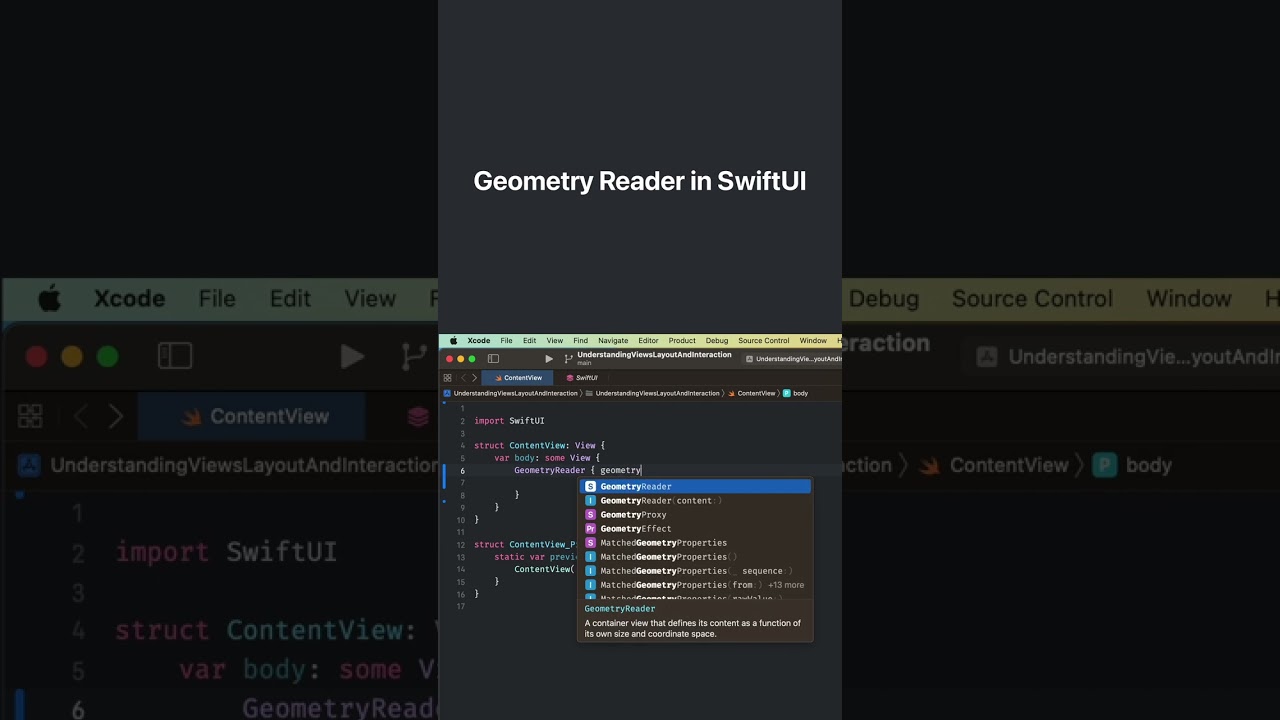
Task: Click the project name in the breadcrumb bar
Action: [510, 393]
